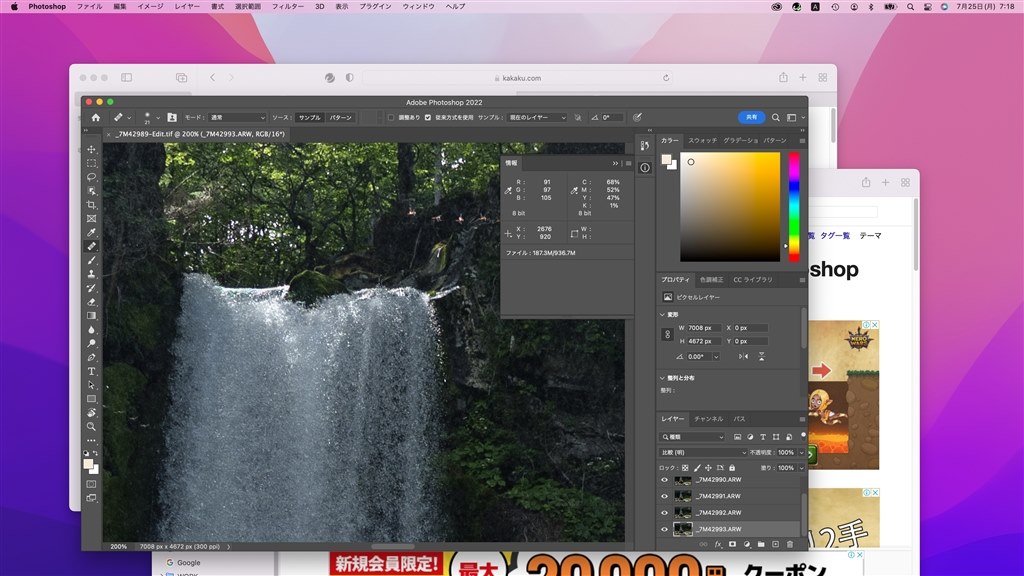Click the rainbow hue slider strip
Image resolution: width=1024 pixels, height=576 pixels.
click(x=794, y=205)
